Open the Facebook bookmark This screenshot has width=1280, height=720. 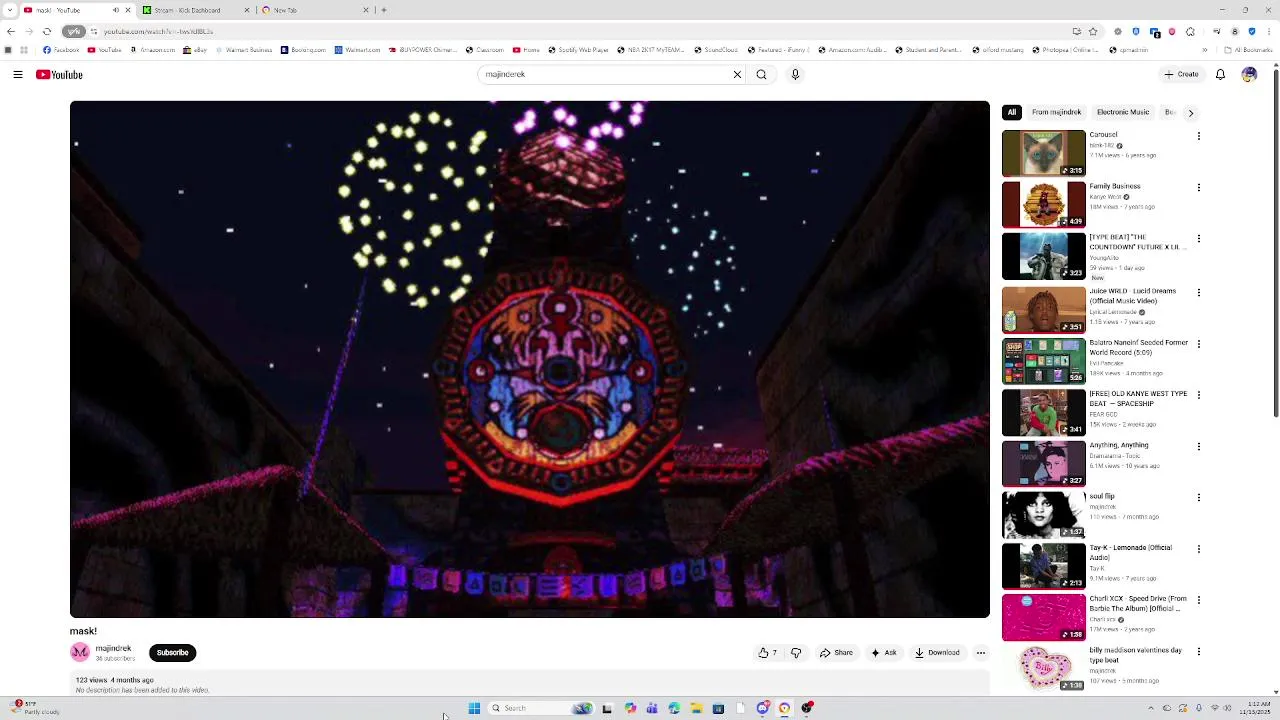pos(61,50)
